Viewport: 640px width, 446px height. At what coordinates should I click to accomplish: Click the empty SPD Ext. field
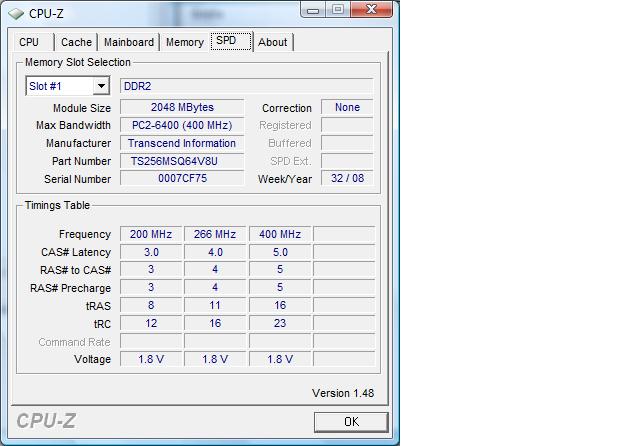point(347,161)
